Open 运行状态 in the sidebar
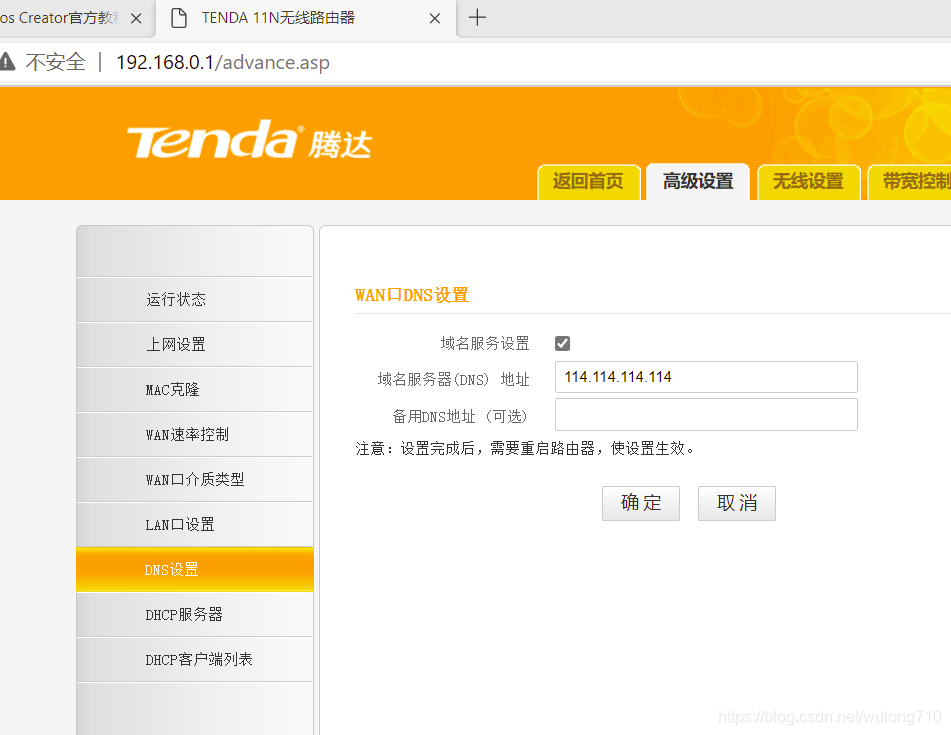Viewport: 951px width, 735px height. tap(195, 299)
